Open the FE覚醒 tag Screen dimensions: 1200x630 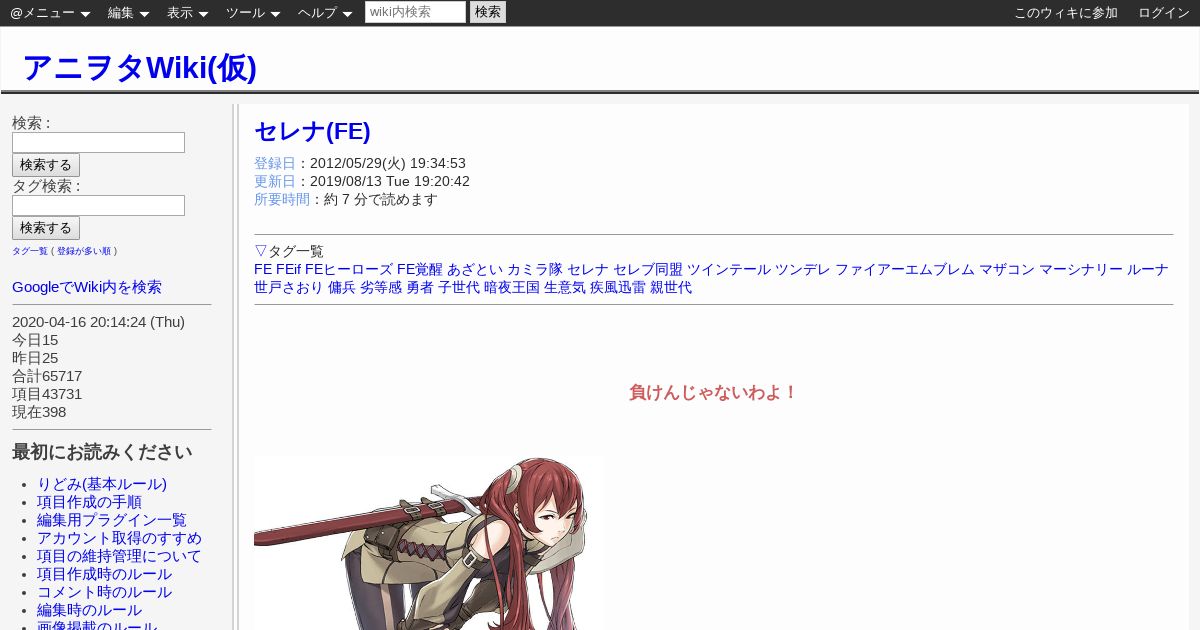click(420, 269)
